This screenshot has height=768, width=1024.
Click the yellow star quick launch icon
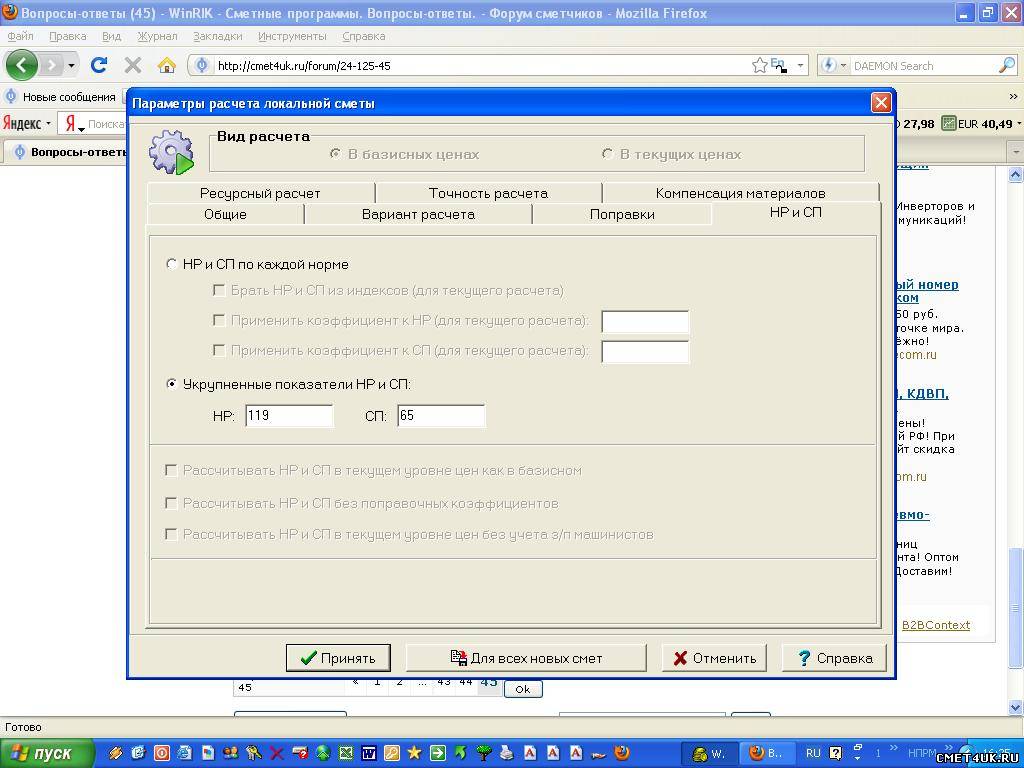(414, 753)
